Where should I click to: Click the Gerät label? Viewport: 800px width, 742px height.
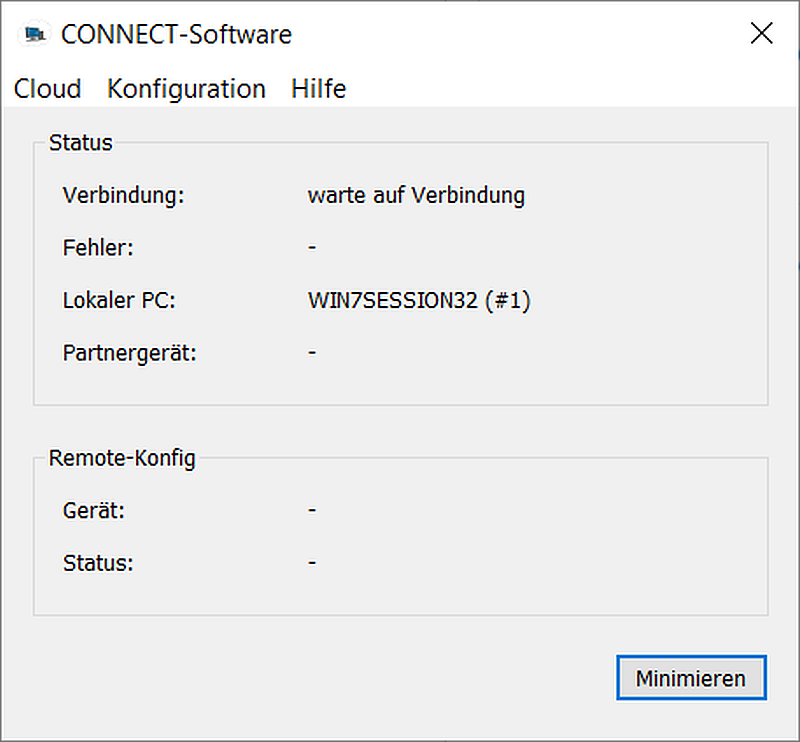point(93,511)
